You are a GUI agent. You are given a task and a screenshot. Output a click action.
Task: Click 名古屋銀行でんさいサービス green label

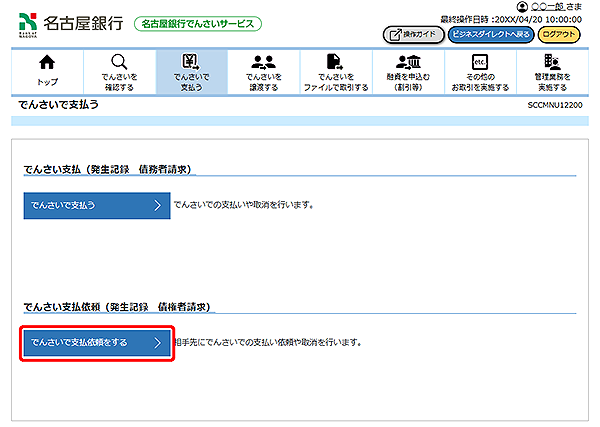coord(197,23)
